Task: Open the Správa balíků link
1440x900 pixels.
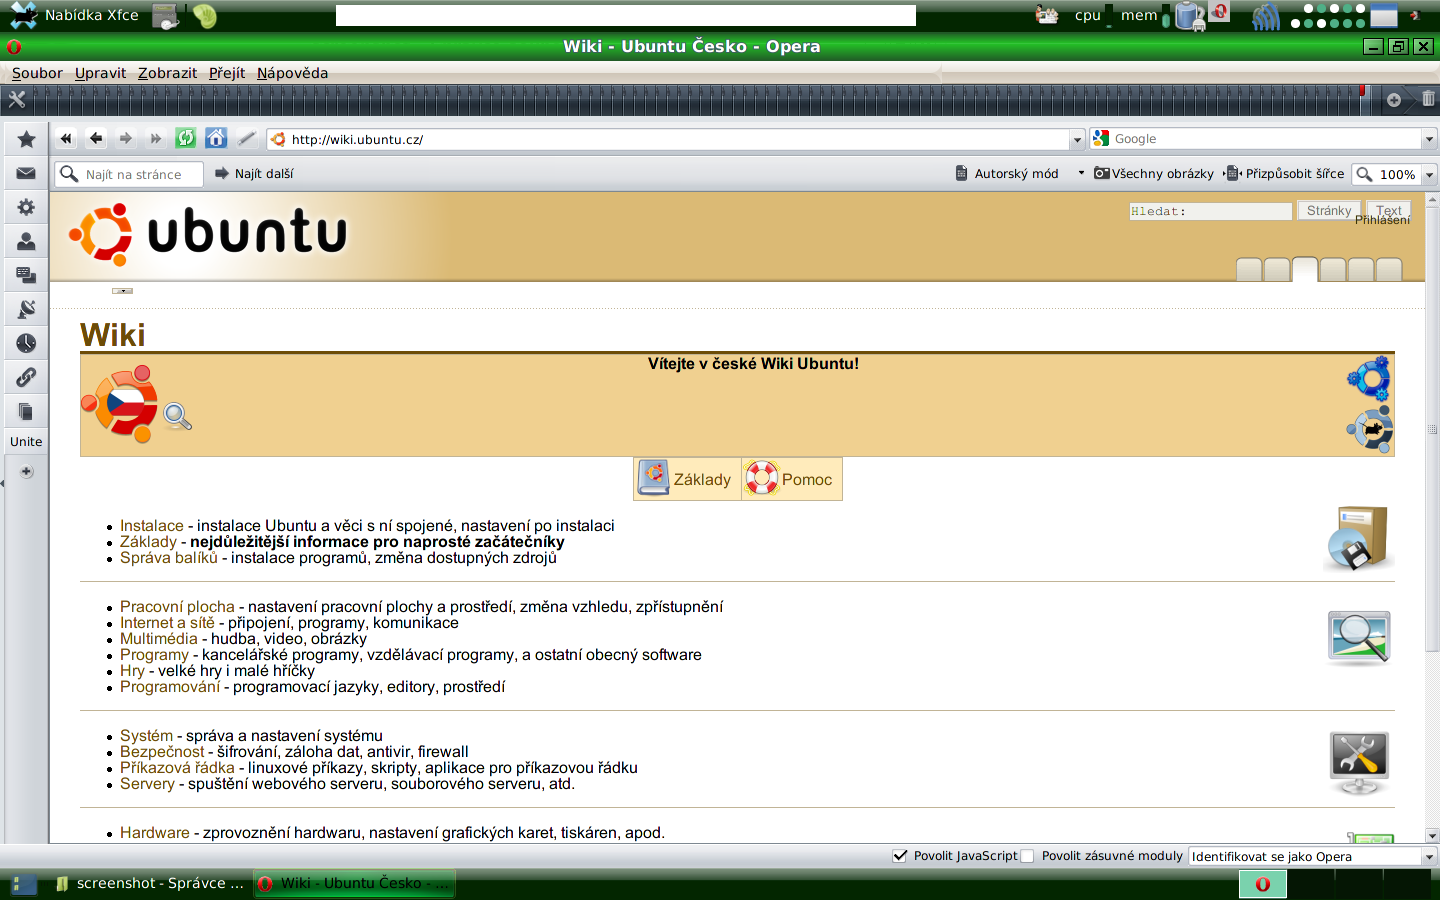Action: (168, 558)
